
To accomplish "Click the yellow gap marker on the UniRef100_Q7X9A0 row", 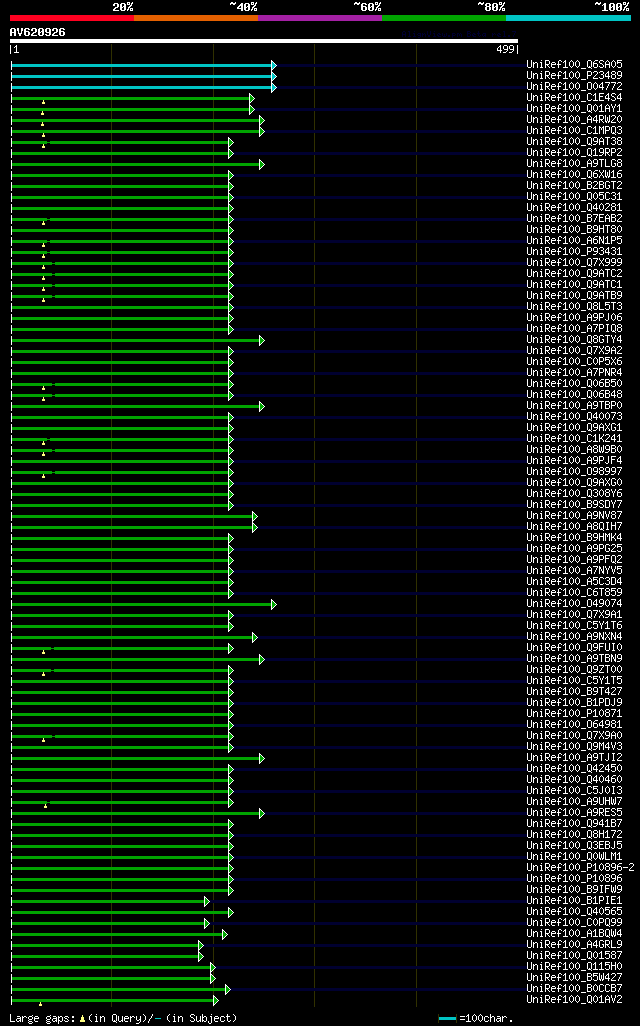I will tap(44, 740).
